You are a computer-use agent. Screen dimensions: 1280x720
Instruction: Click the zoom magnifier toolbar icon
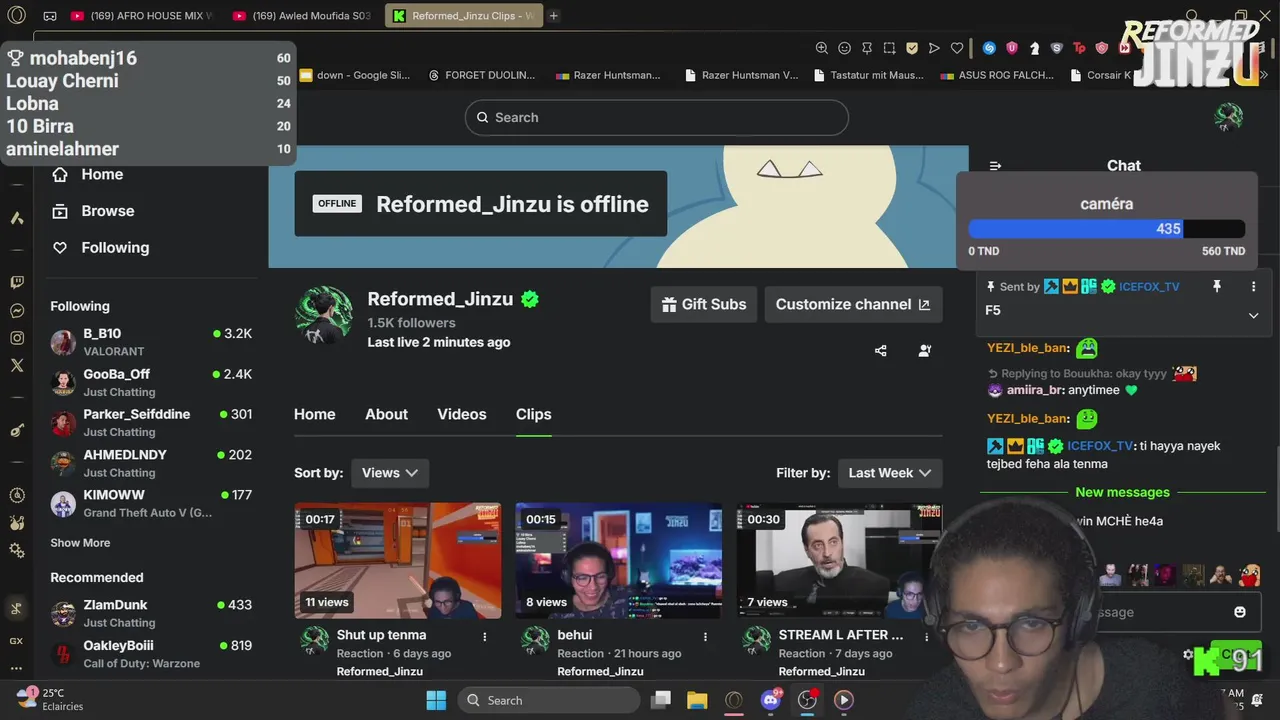[822, 48]
